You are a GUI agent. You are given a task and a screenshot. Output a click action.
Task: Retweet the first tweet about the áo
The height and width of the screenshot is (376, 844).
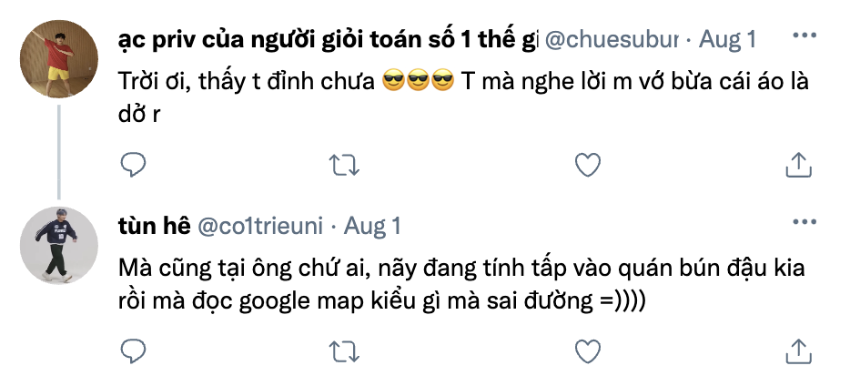(x=344, y=165)
